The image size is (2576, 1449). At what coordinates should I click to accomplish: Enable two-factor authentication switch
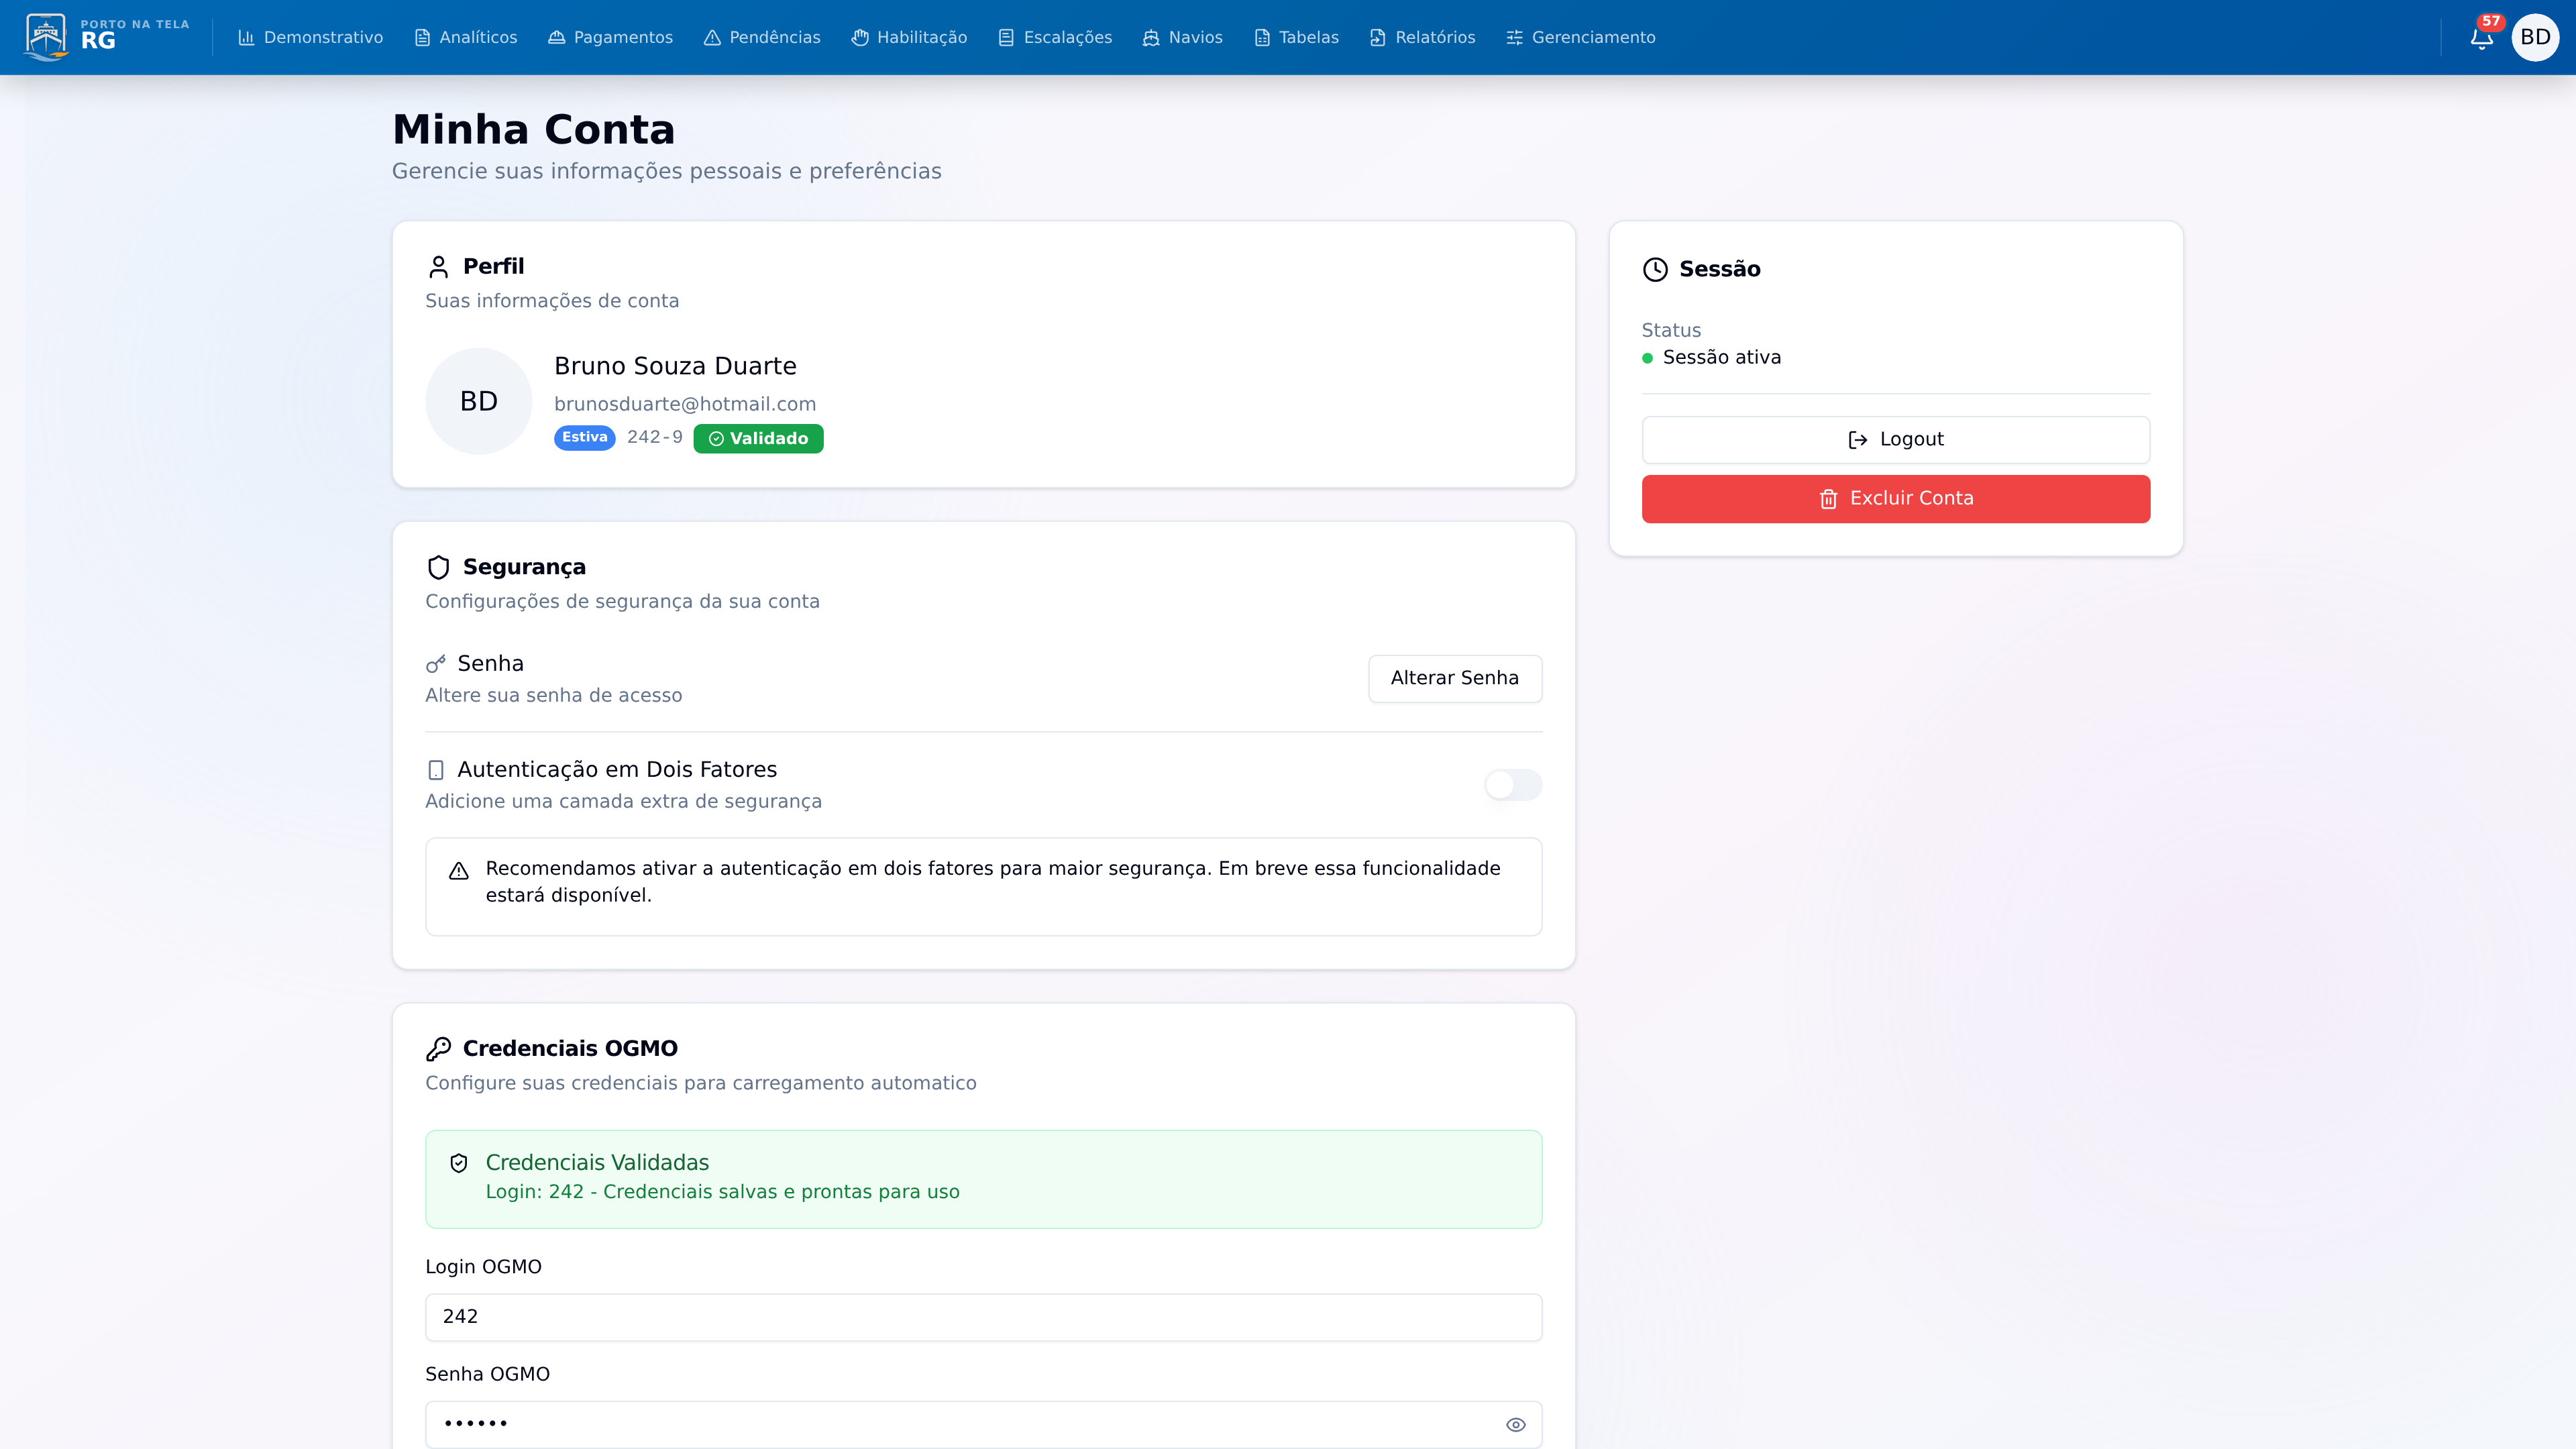tap(1512, 785)
